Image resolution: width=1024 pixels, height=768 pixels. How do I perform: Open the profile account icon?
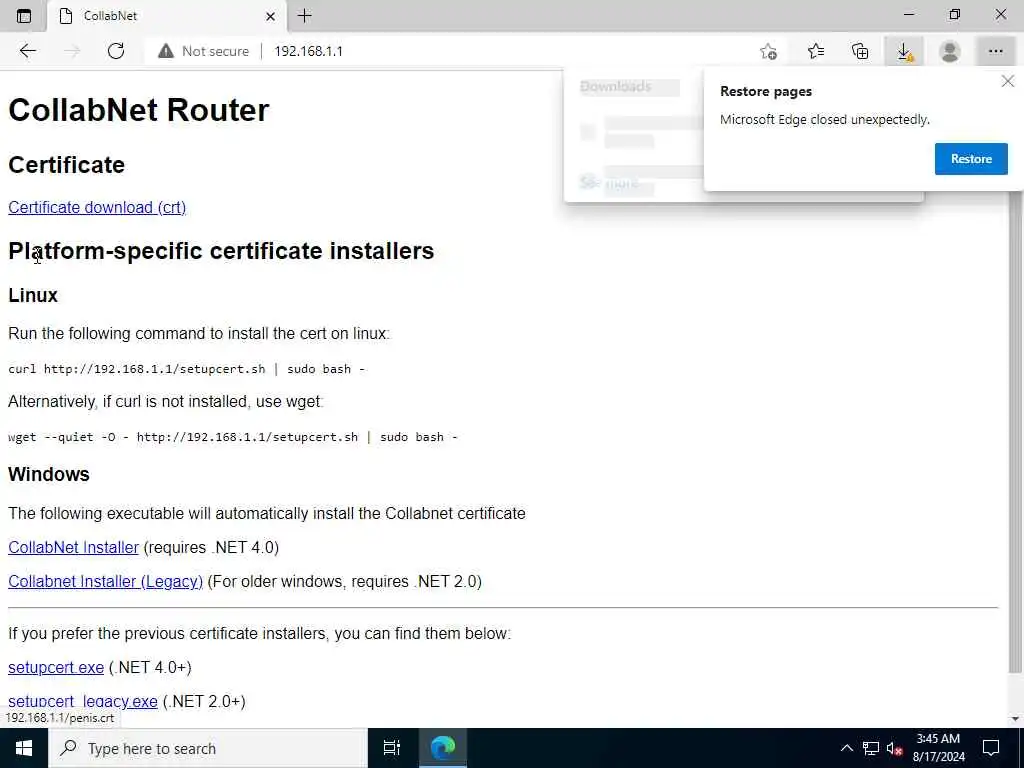(x=950, y=51)
